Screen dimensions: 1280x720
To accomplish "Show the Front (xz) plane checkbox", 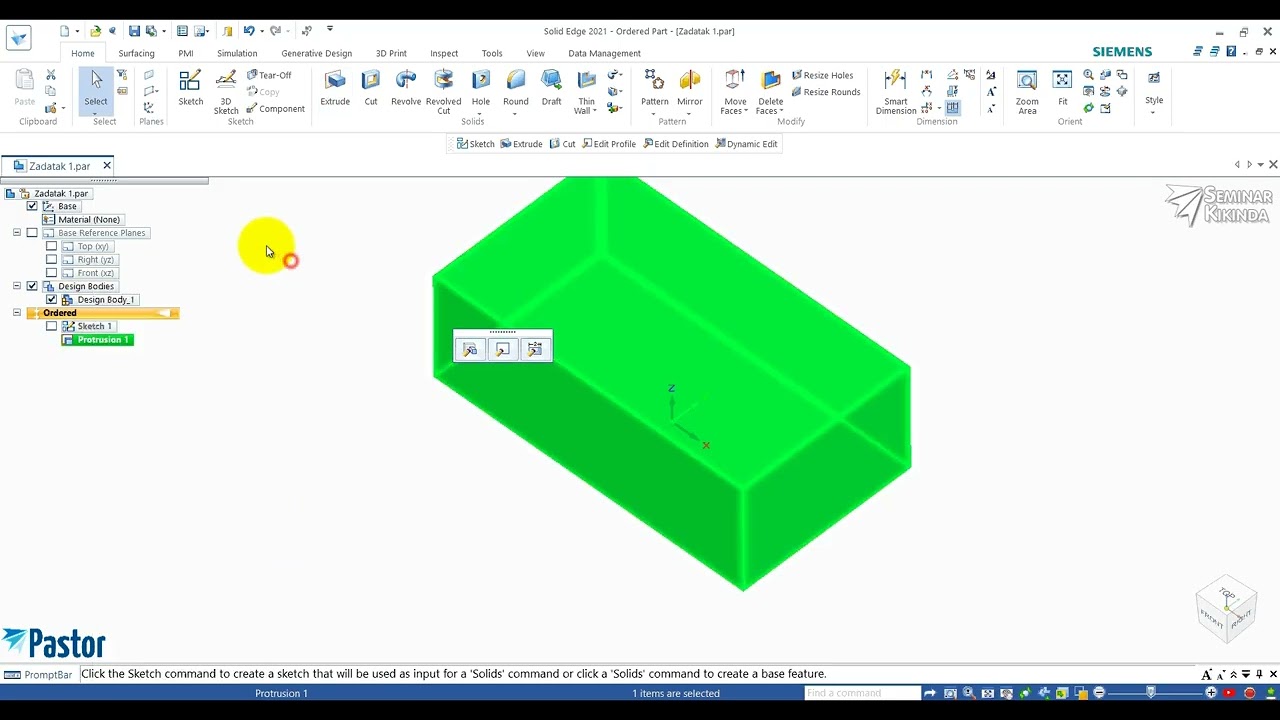I will (x=52, y=273).
